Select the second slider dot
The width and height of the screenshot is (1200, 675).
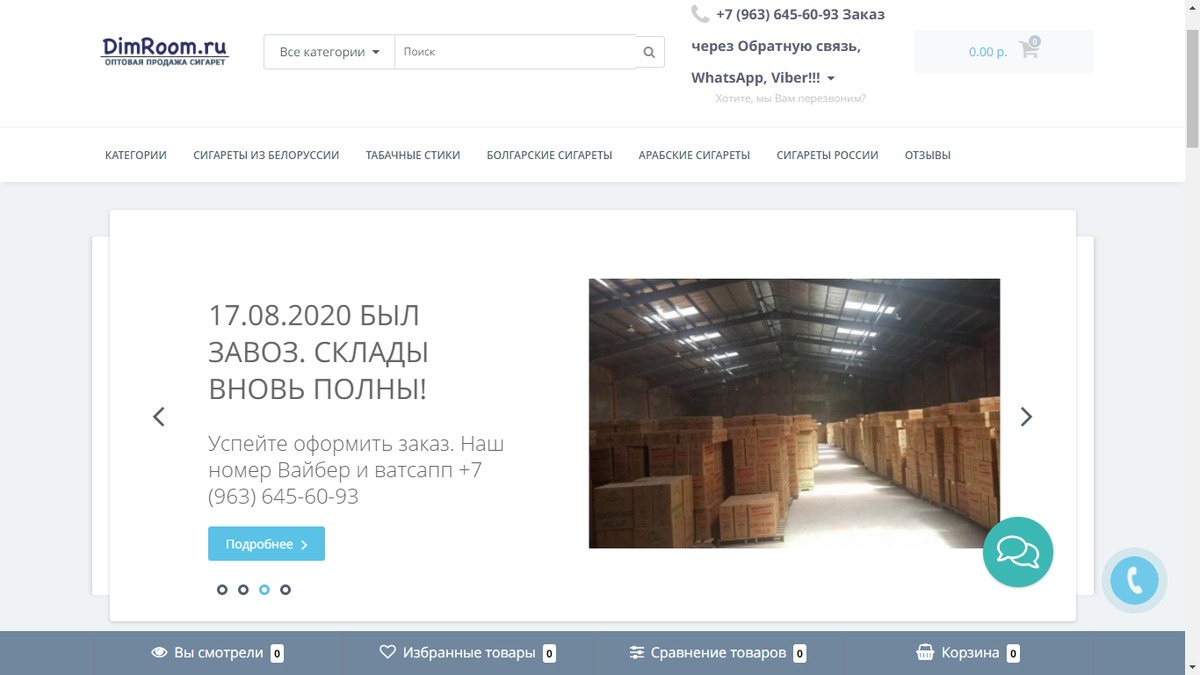tap(243, 590)
